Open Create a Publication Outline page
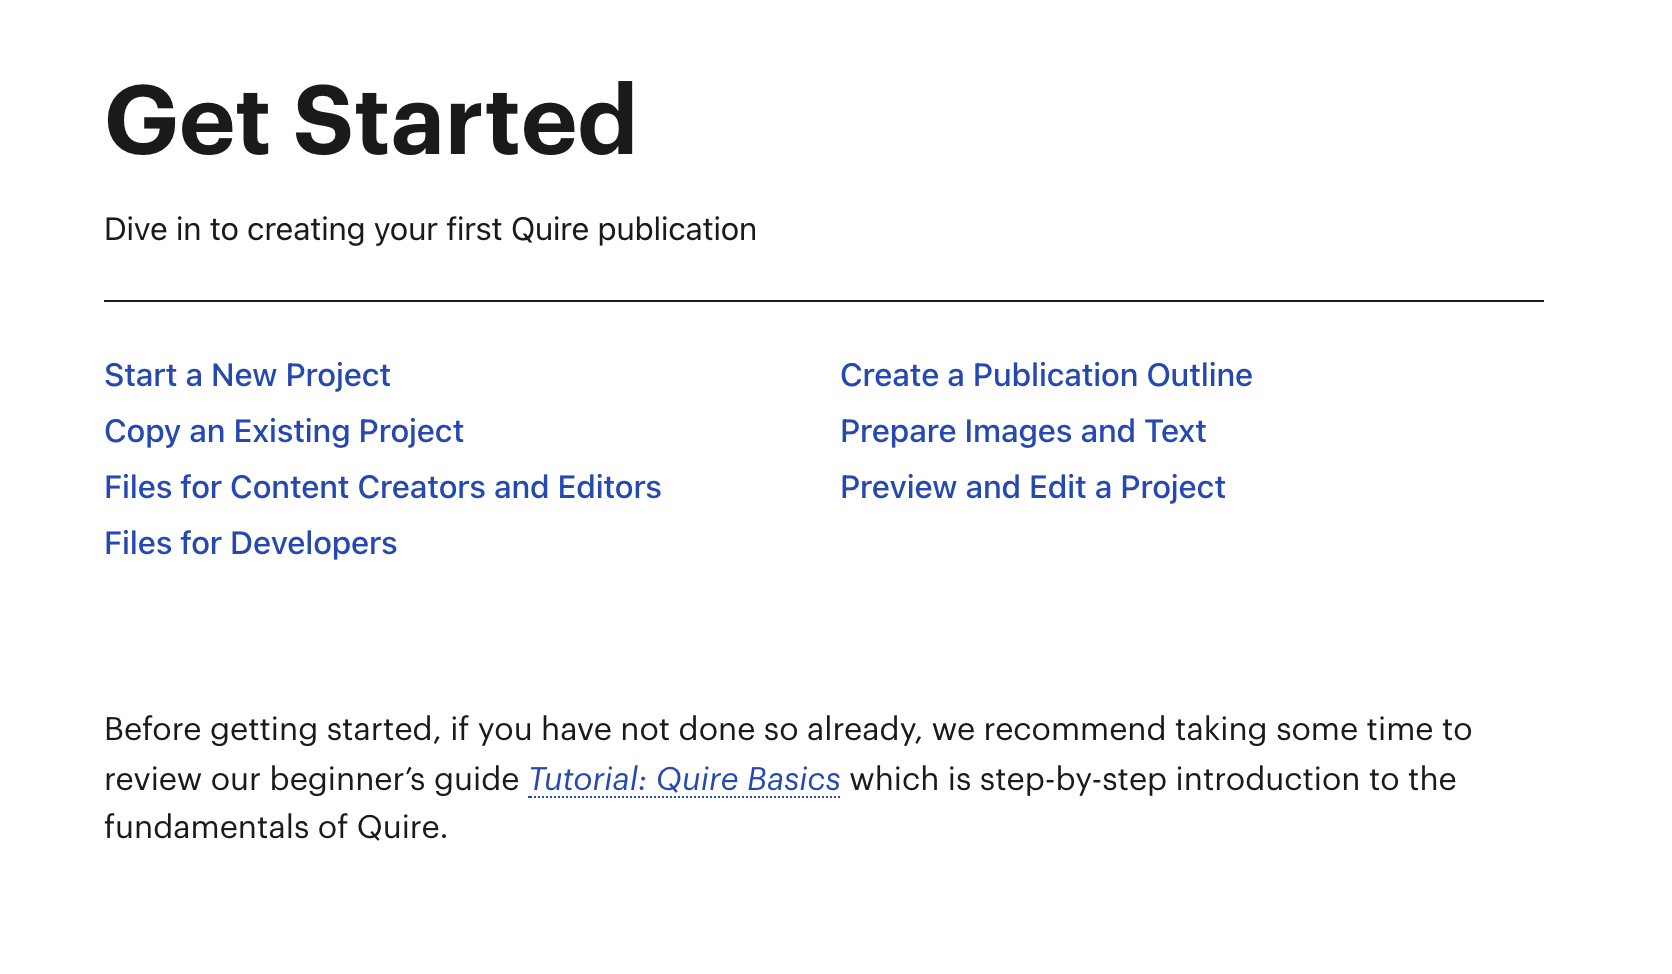The width and height of the screenshot is (1672, 974). [1046, 375]
